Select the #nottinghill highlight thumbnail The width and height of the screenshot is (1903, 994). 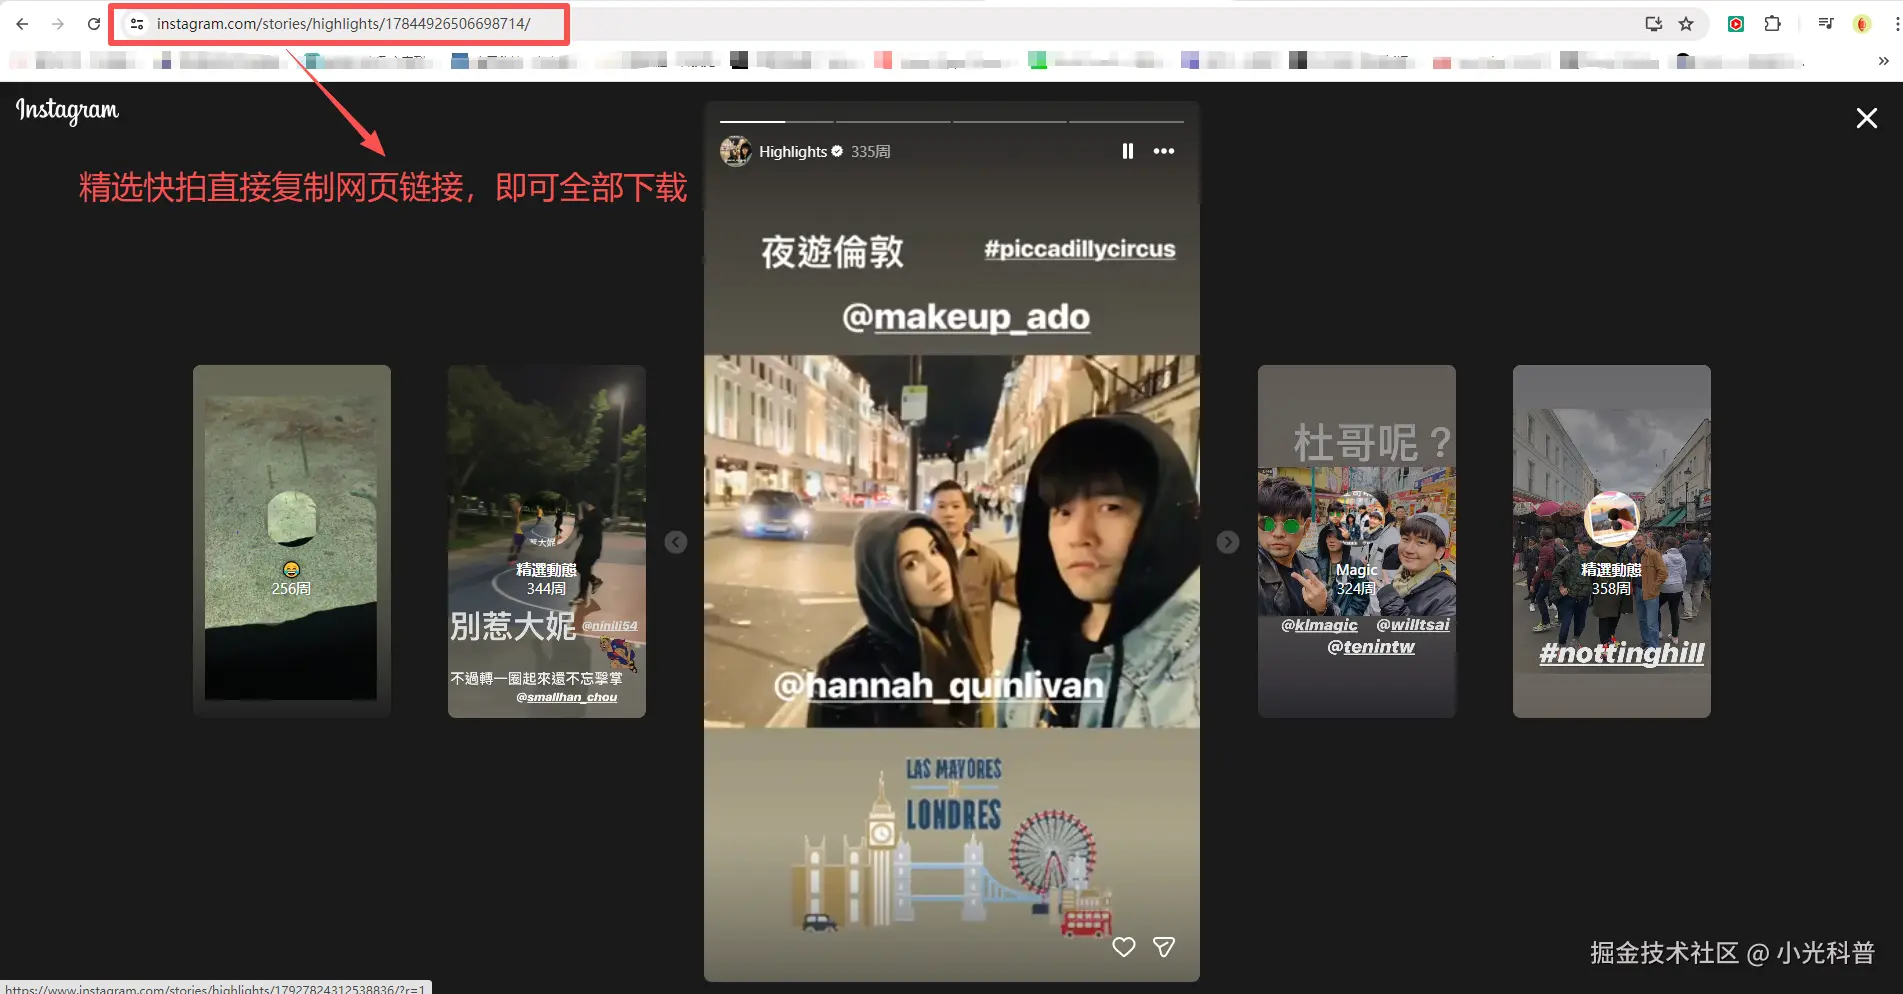tap(1611, 541)
